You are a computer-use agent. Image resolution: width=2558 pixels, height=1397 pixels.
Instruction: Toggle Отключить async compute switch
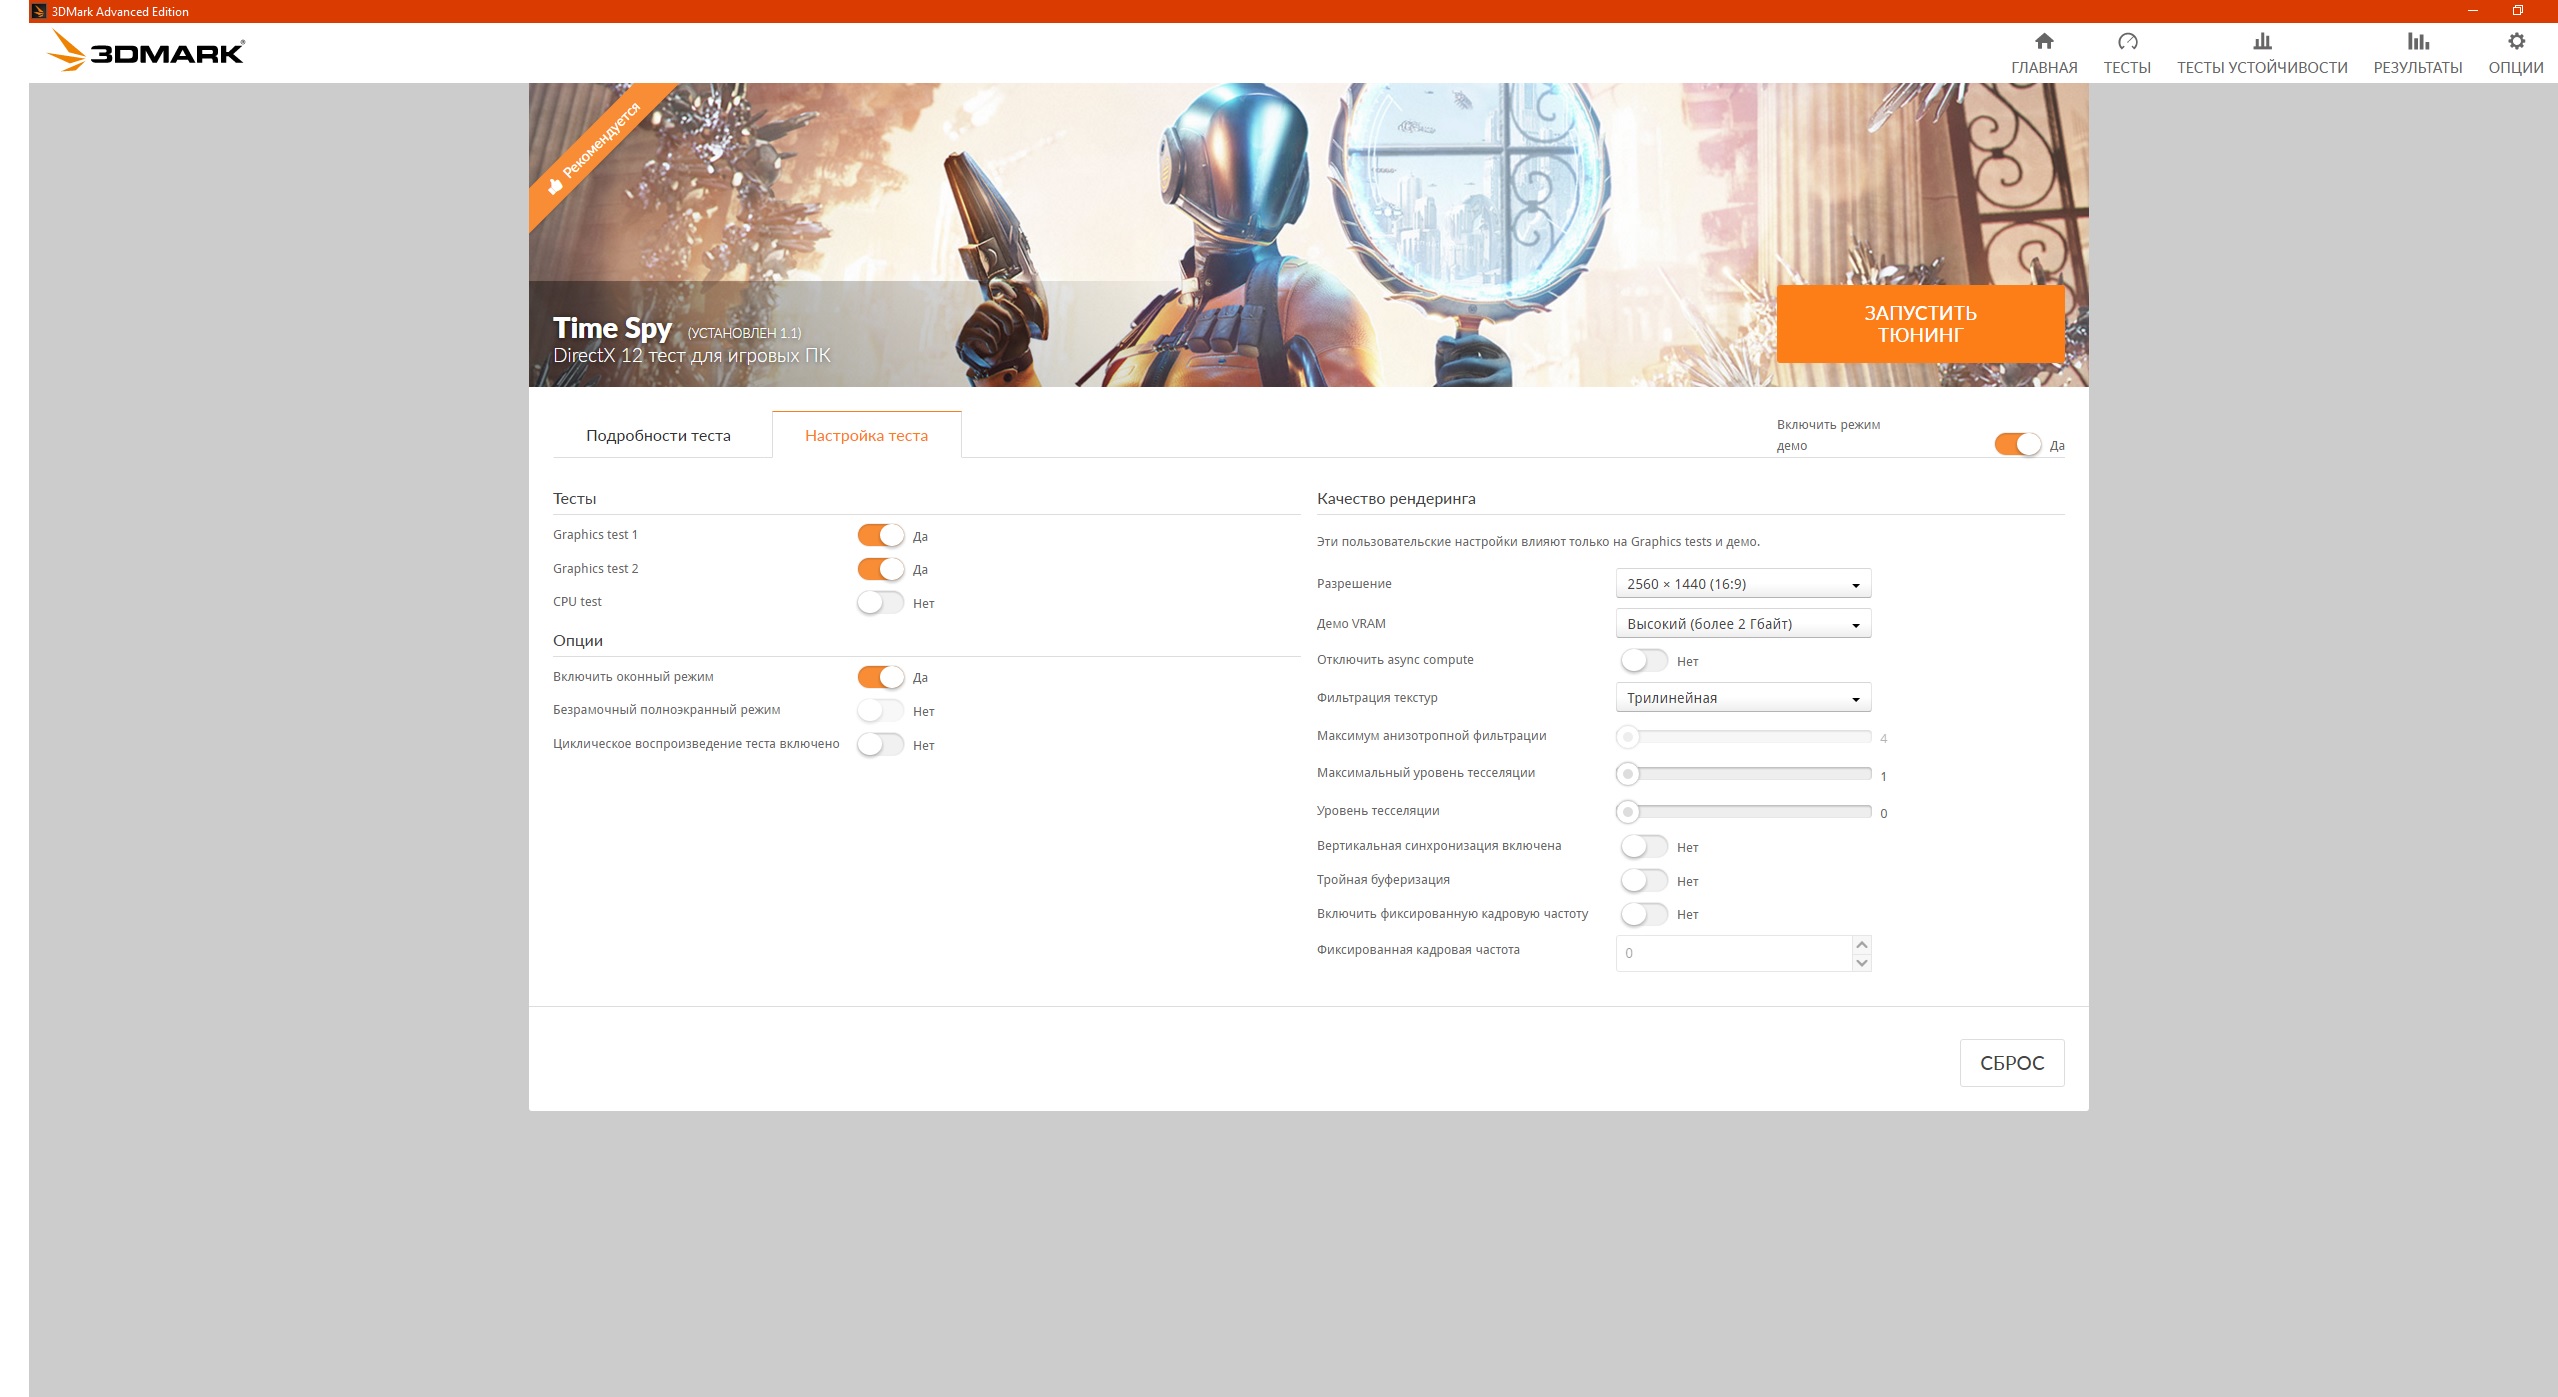coord(1644,661)
